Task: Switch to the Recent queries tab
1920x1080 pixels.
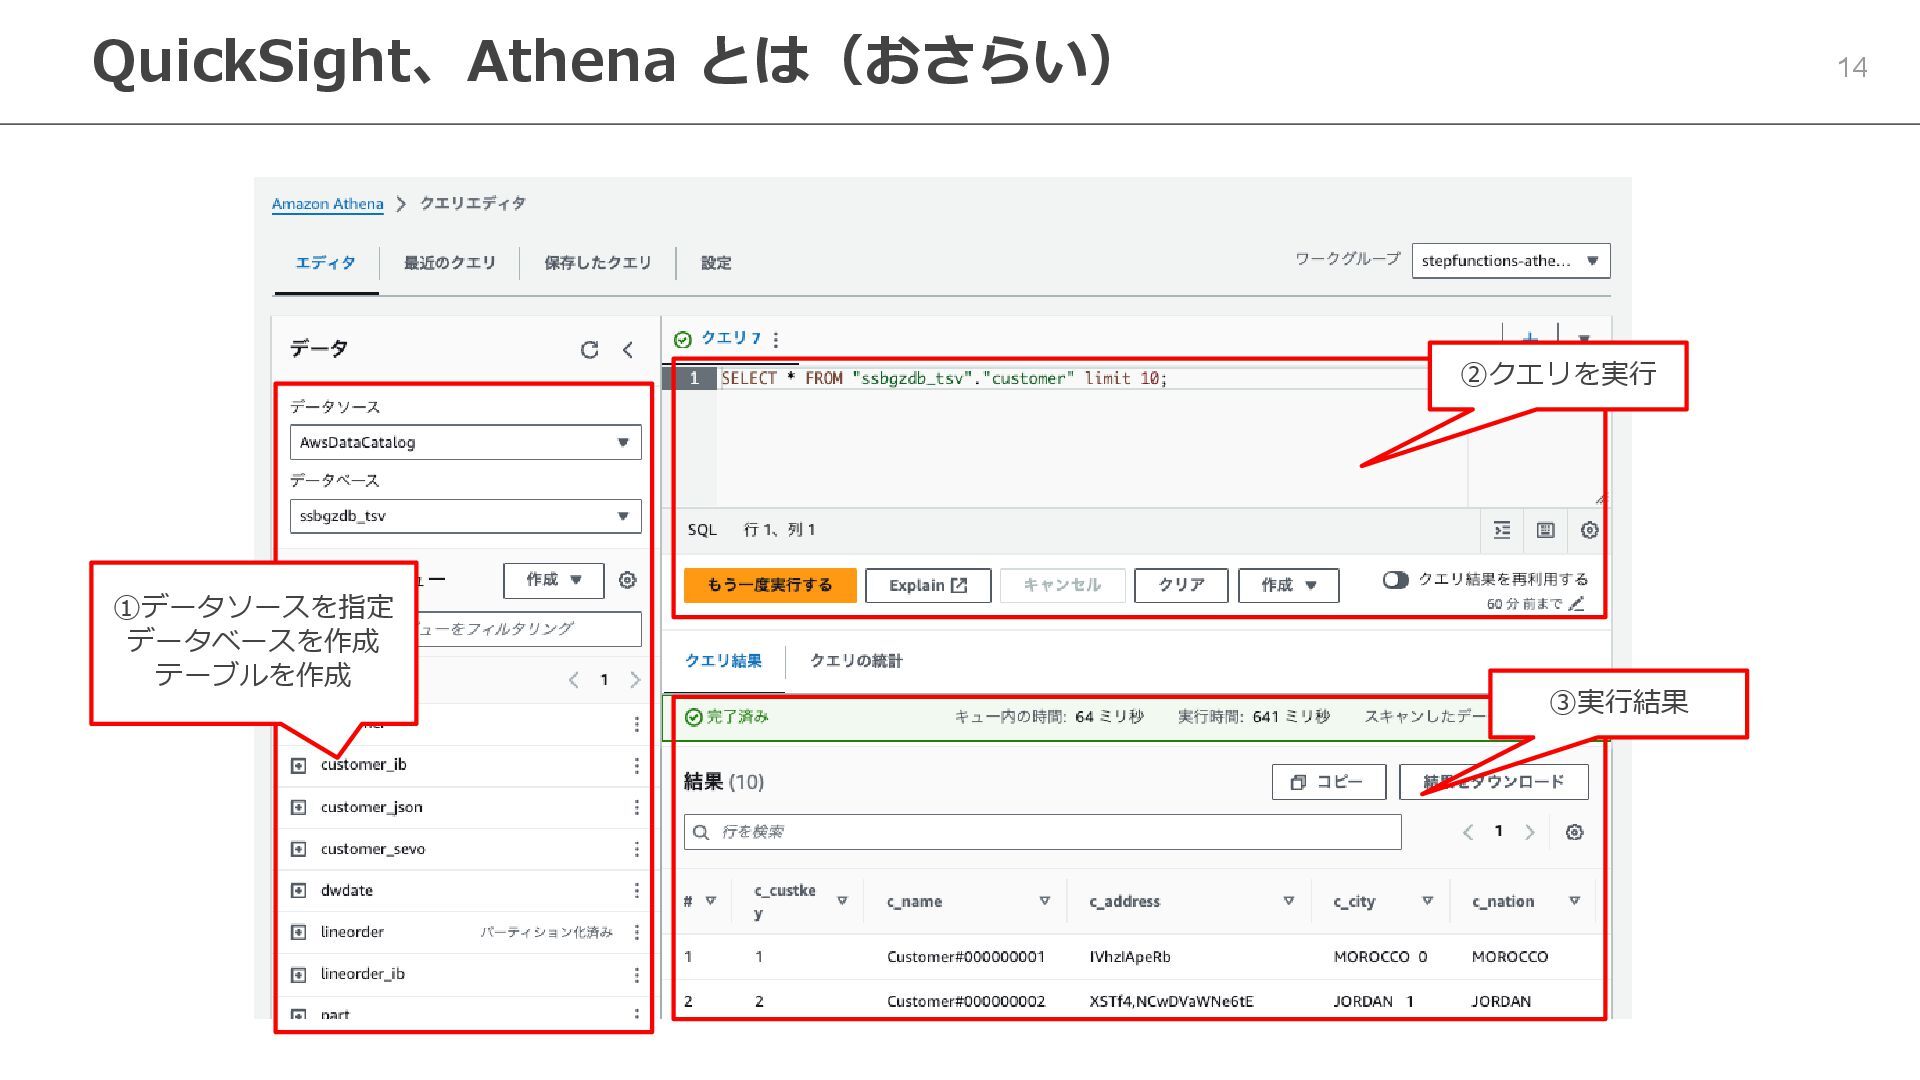Action: point(449,263)
